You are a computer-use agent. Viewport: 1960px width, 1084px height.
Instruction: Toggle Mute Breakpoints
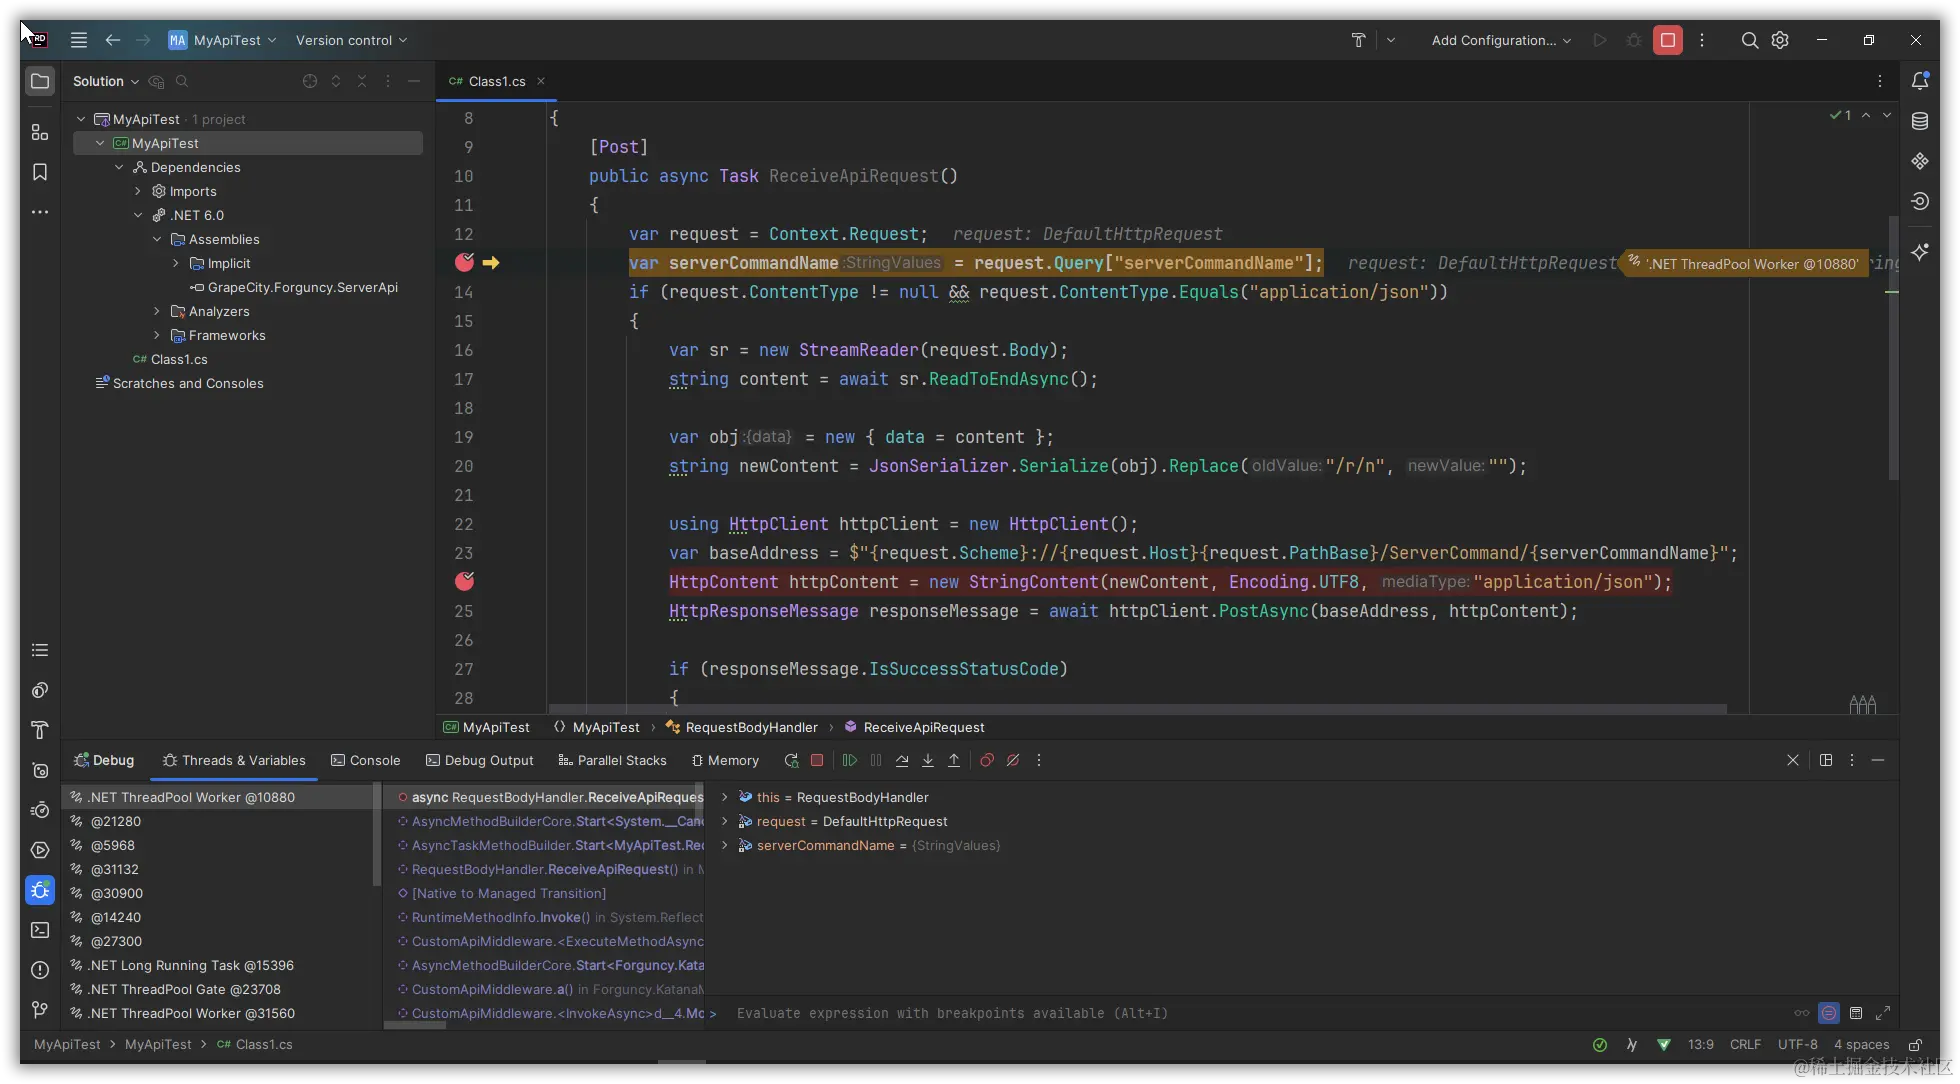point(1013,760)
